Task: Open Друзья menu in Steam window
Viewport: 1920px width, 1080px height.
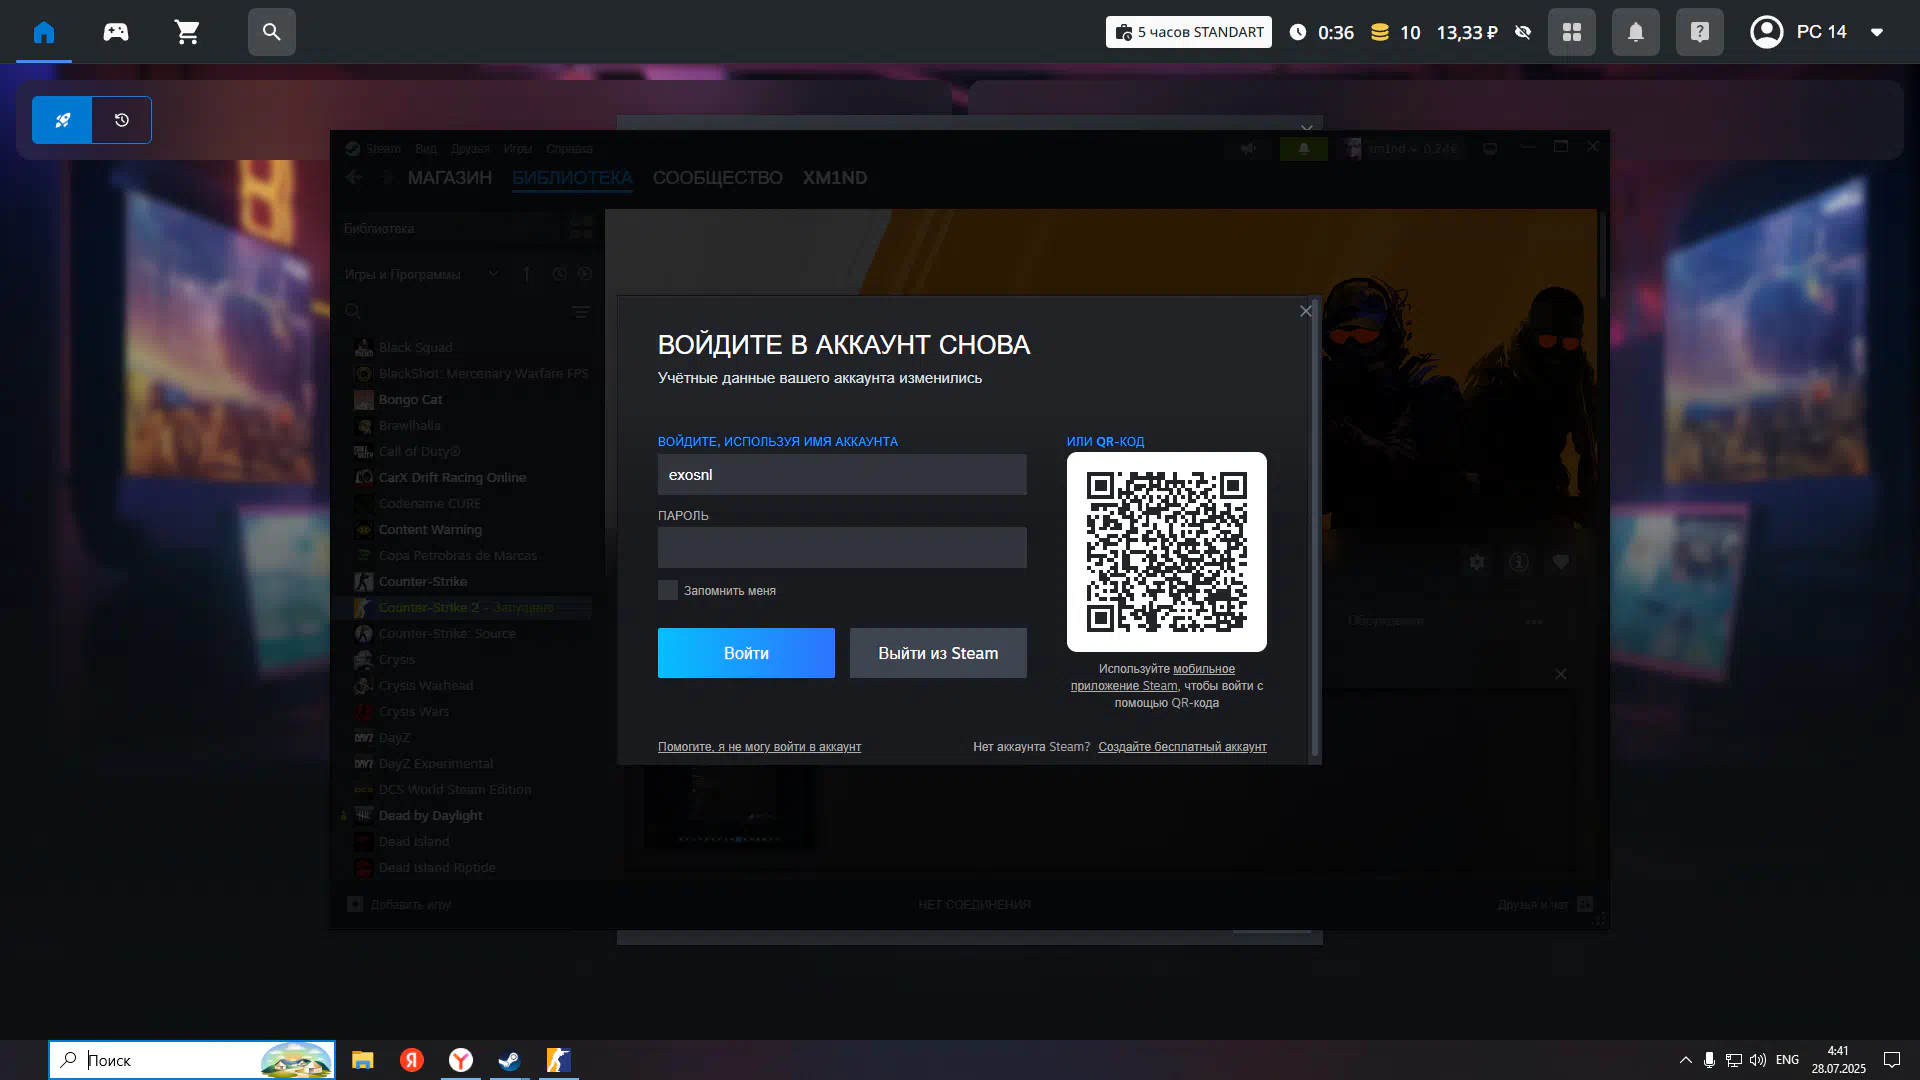Action: click(x=470, y=149)
